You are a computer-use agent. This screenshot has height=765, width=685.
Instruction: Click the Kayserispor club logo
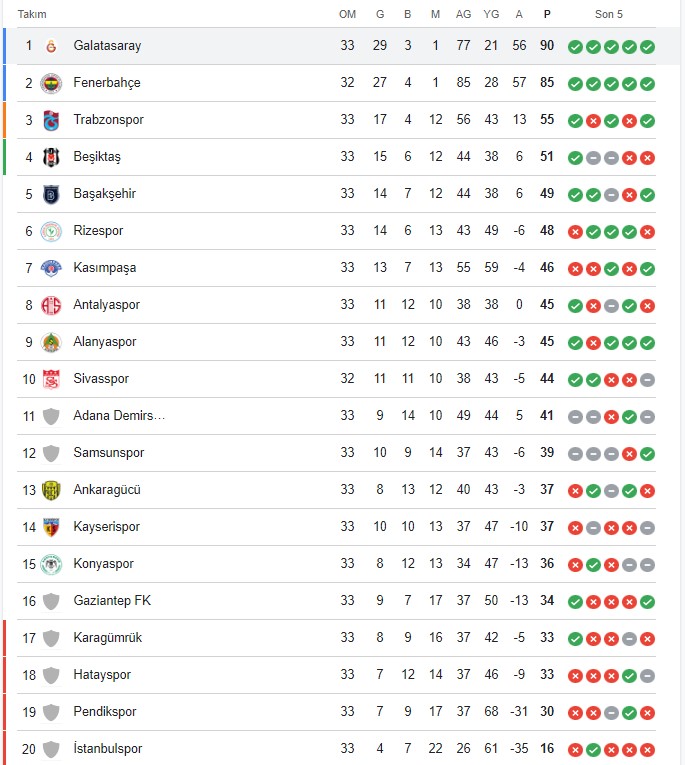(51, 527)
